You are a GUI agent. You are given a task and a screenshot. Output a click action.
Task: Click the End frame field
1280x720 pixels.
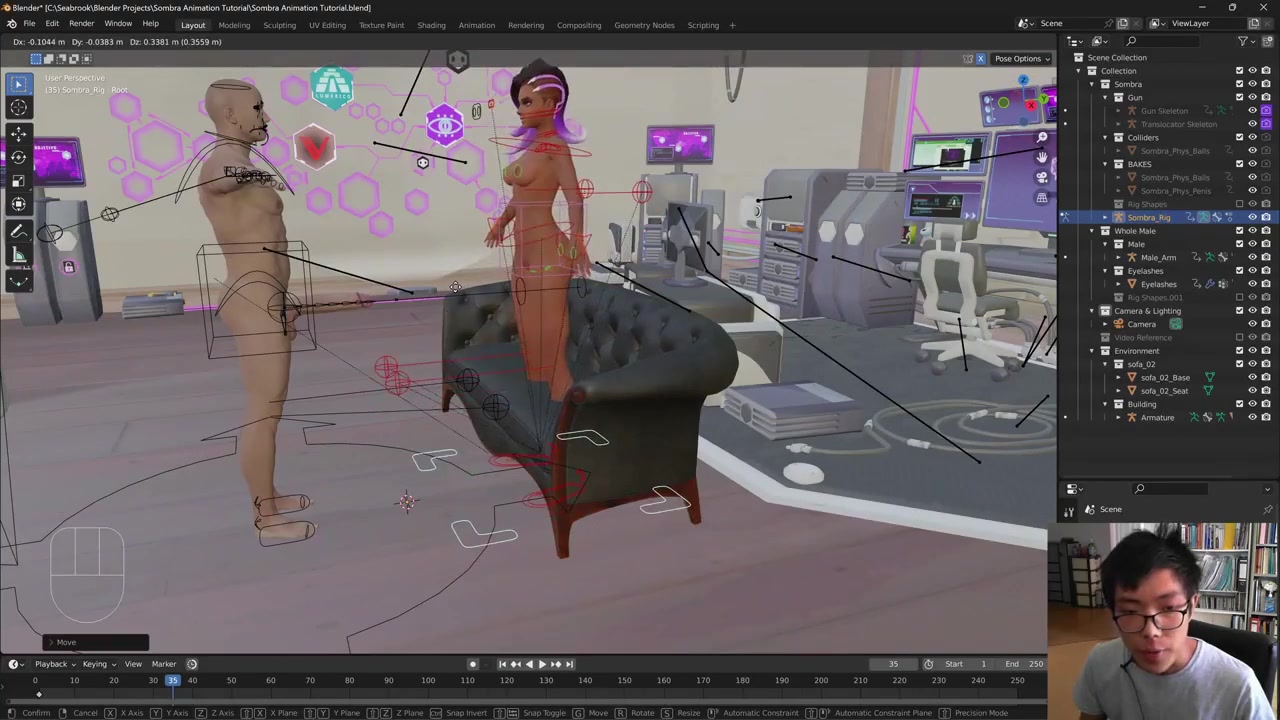point(1025,664)
